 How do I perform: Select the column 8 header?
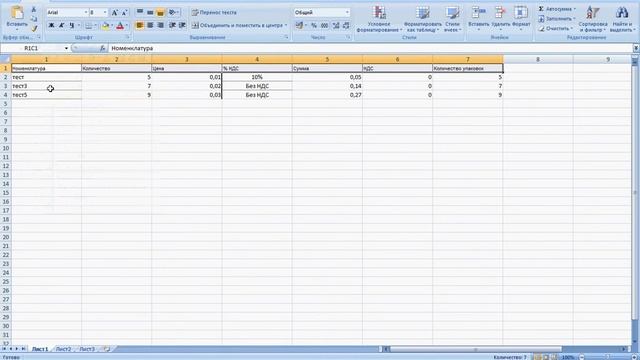(538, 60)
